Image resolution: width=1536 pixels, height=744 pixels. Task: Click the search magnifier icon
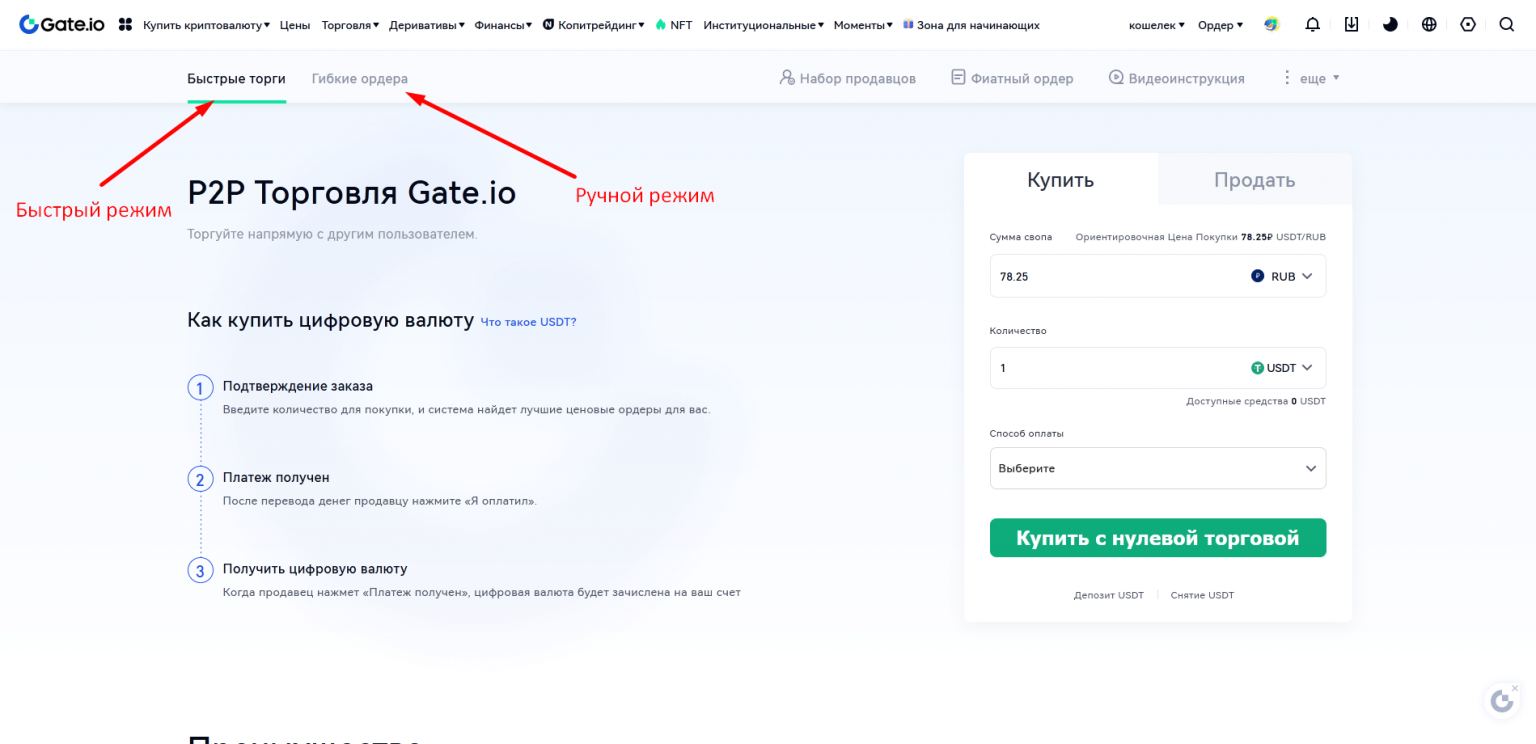(1507, 25)
